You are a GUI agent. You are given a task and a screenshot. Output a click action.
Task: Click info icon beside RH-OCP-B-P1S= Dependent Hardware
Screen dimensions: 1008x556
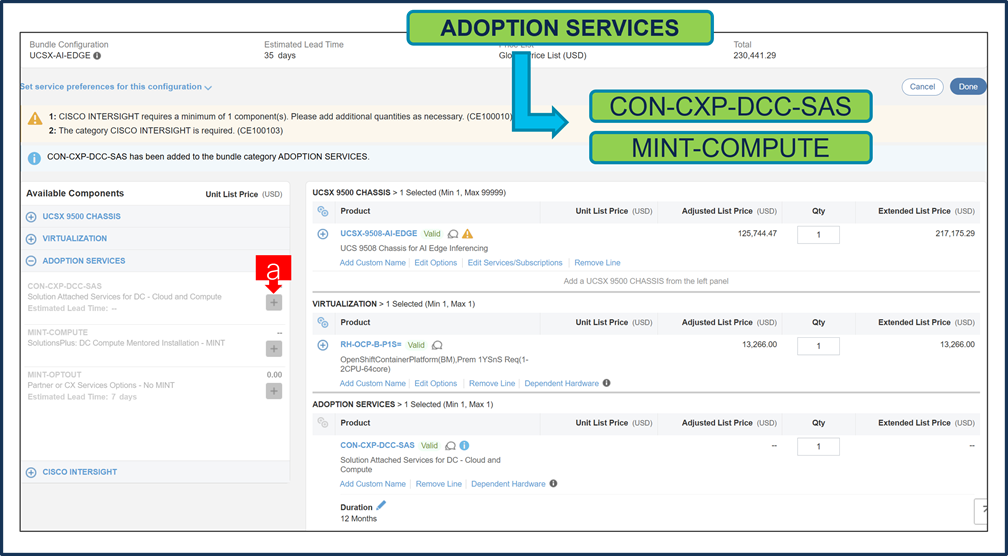coord(606,383)
